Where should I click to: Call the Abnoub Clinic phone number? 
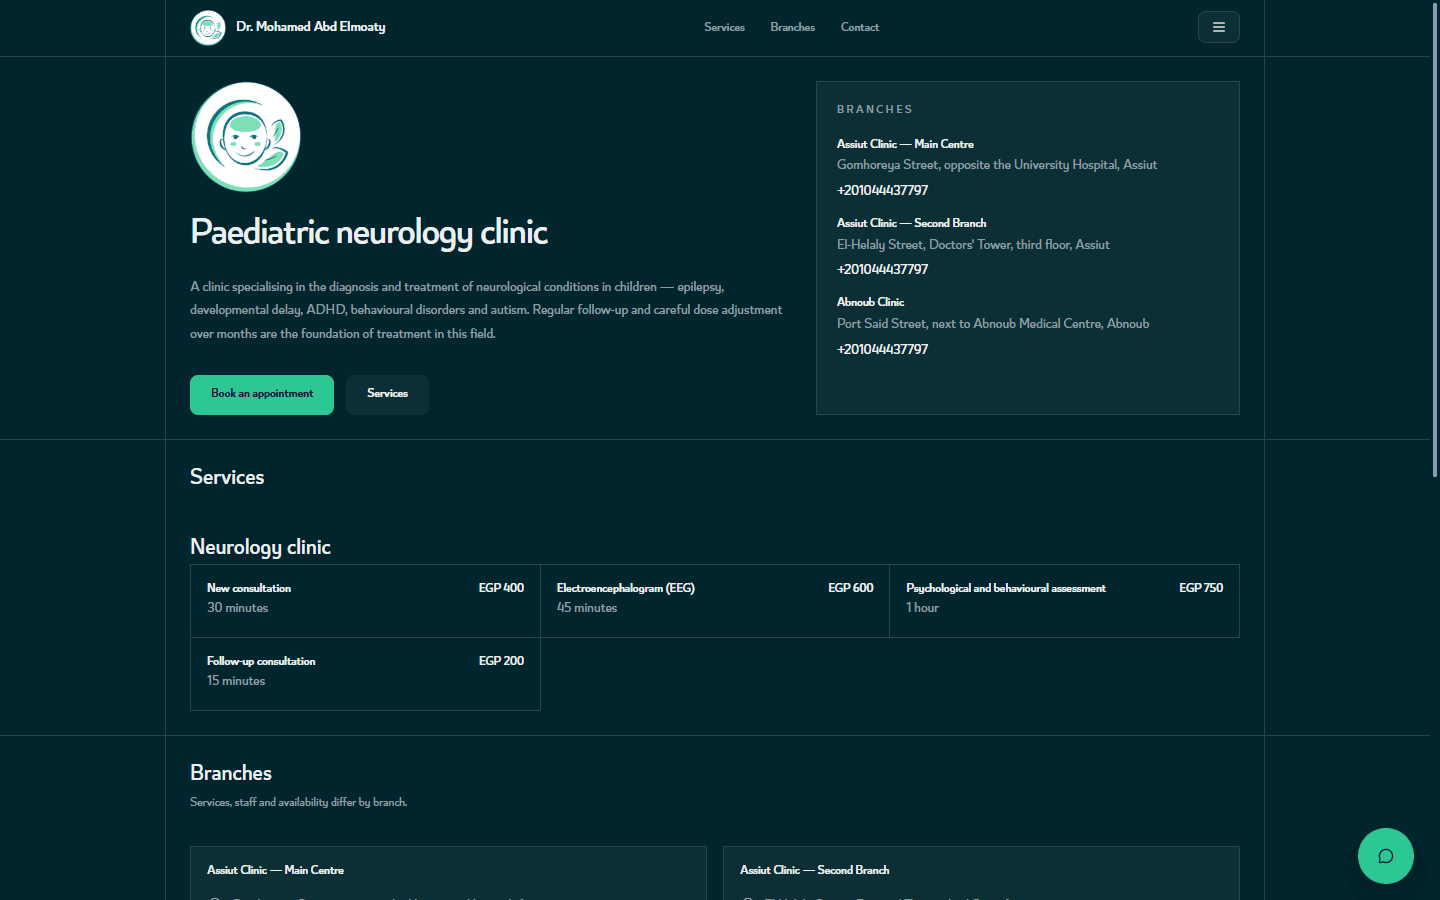[882, 349]
